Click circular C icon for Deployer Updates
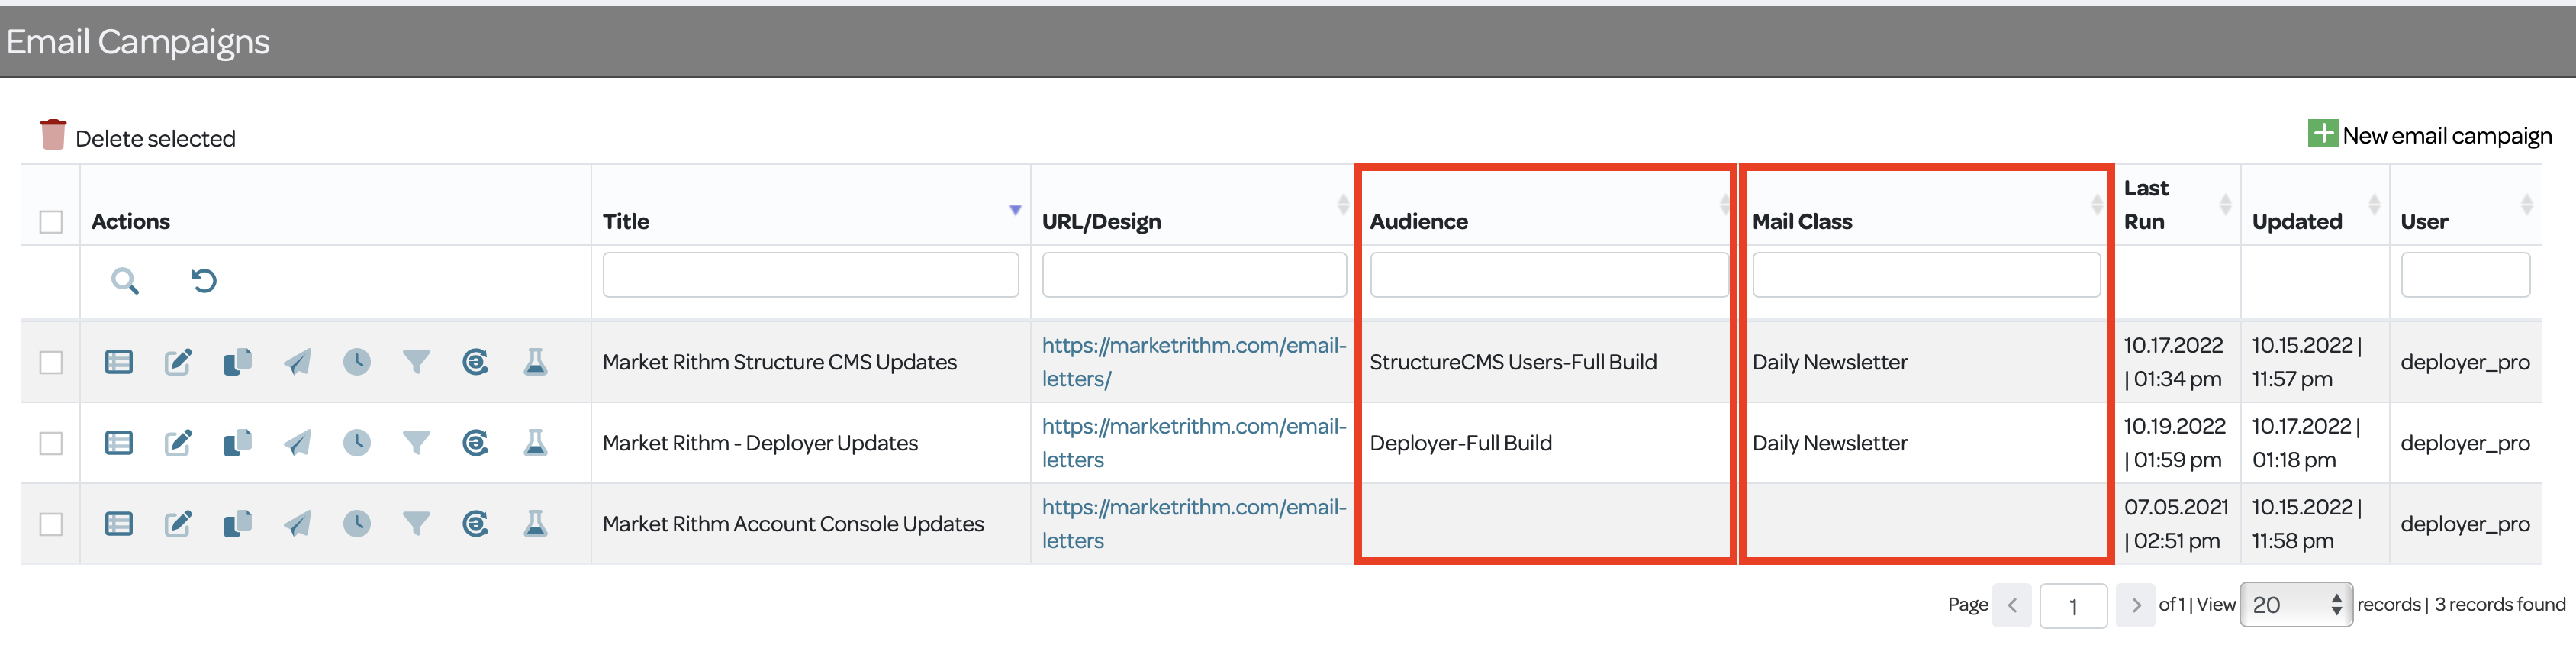 click(476, 443)
